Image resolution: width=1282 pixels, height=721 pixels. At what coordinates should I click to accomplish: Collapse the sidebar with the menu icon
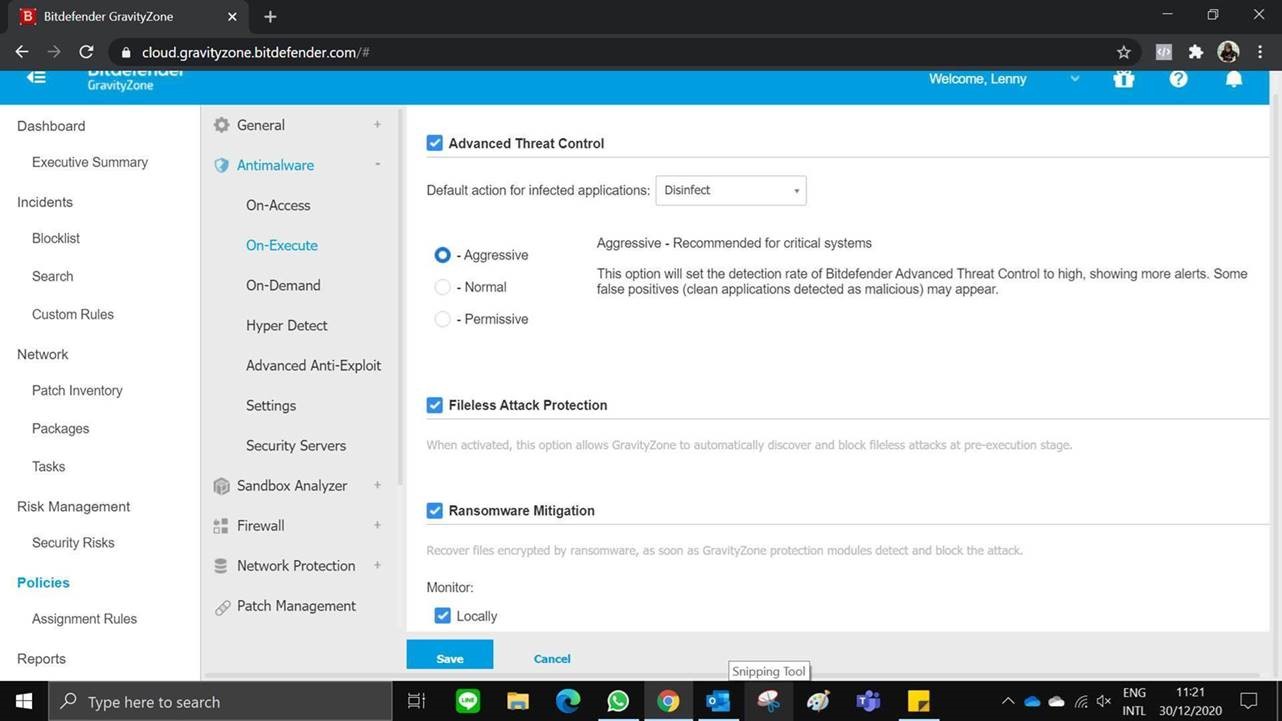[37, 78]
